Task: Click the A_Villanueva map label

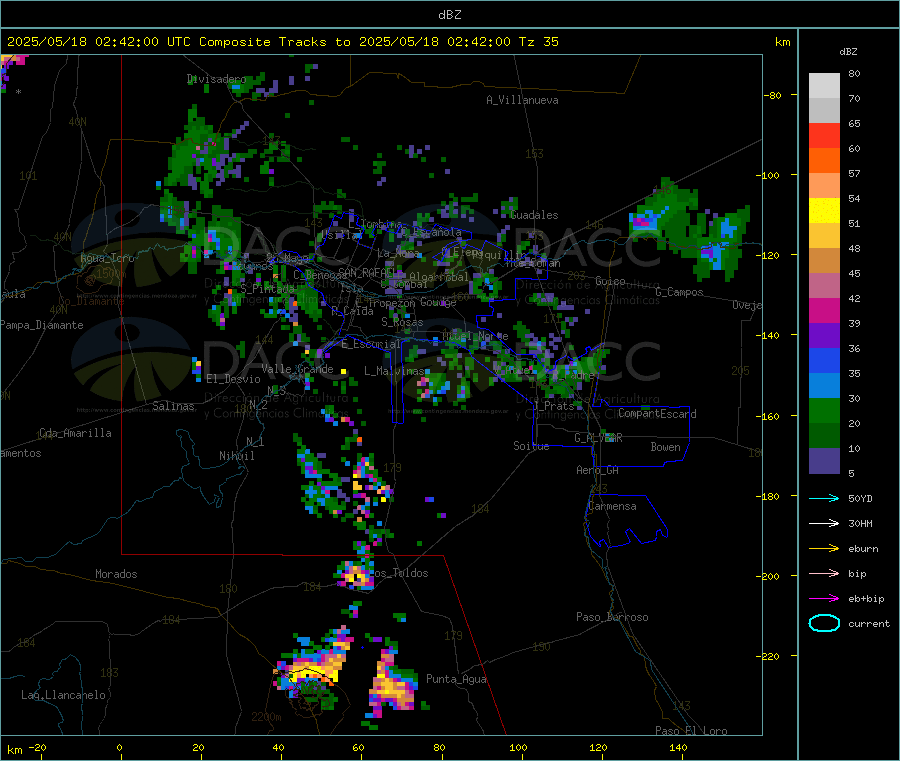Action: click(x=522, y=100)
